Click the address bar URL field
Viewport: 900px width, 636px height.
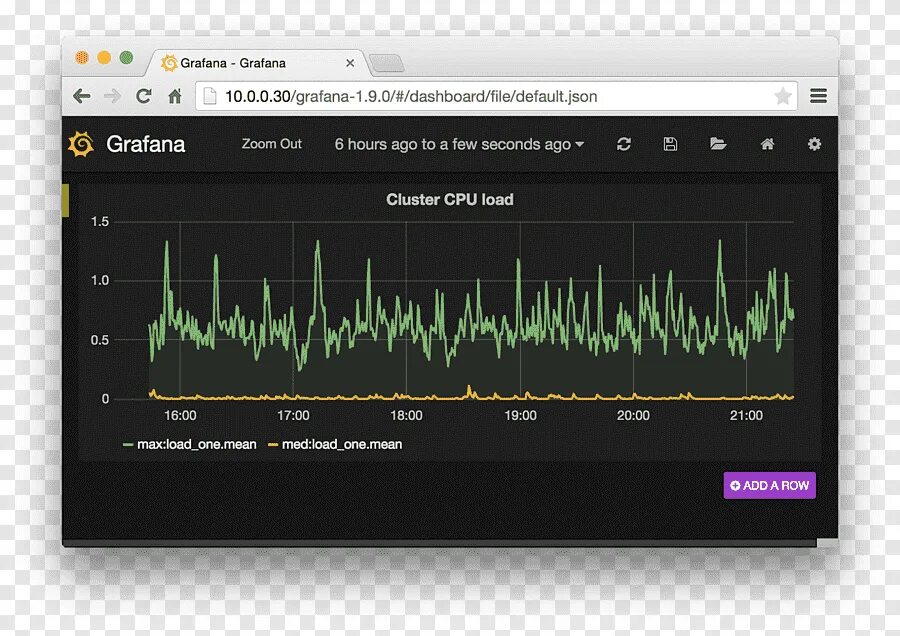pyautogui.click(x=496, y=96)
